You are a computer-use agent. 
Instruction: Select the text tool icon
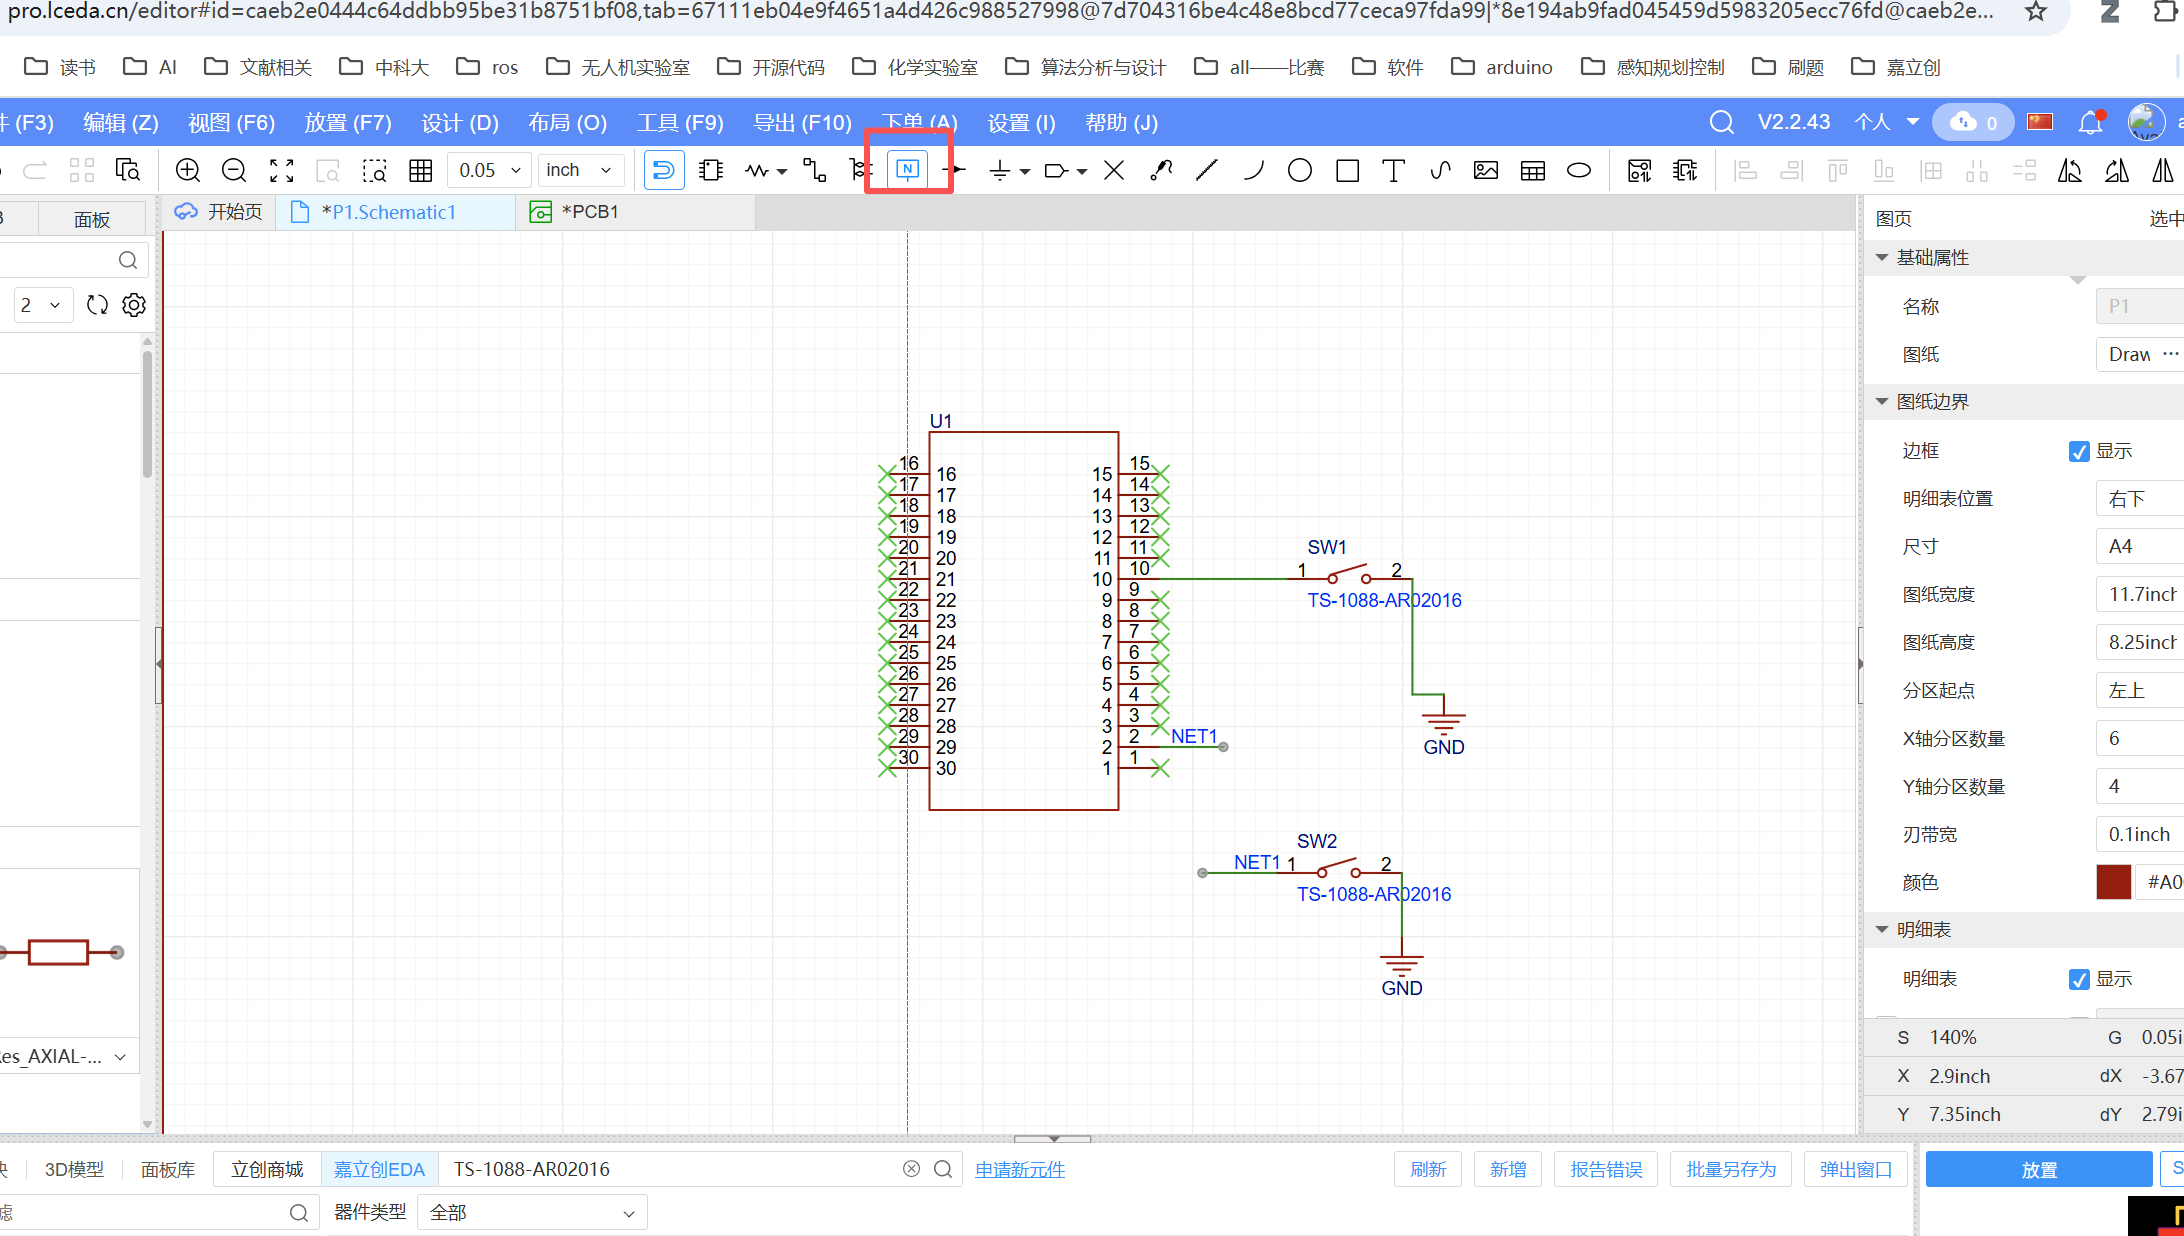click(1393, 170)
